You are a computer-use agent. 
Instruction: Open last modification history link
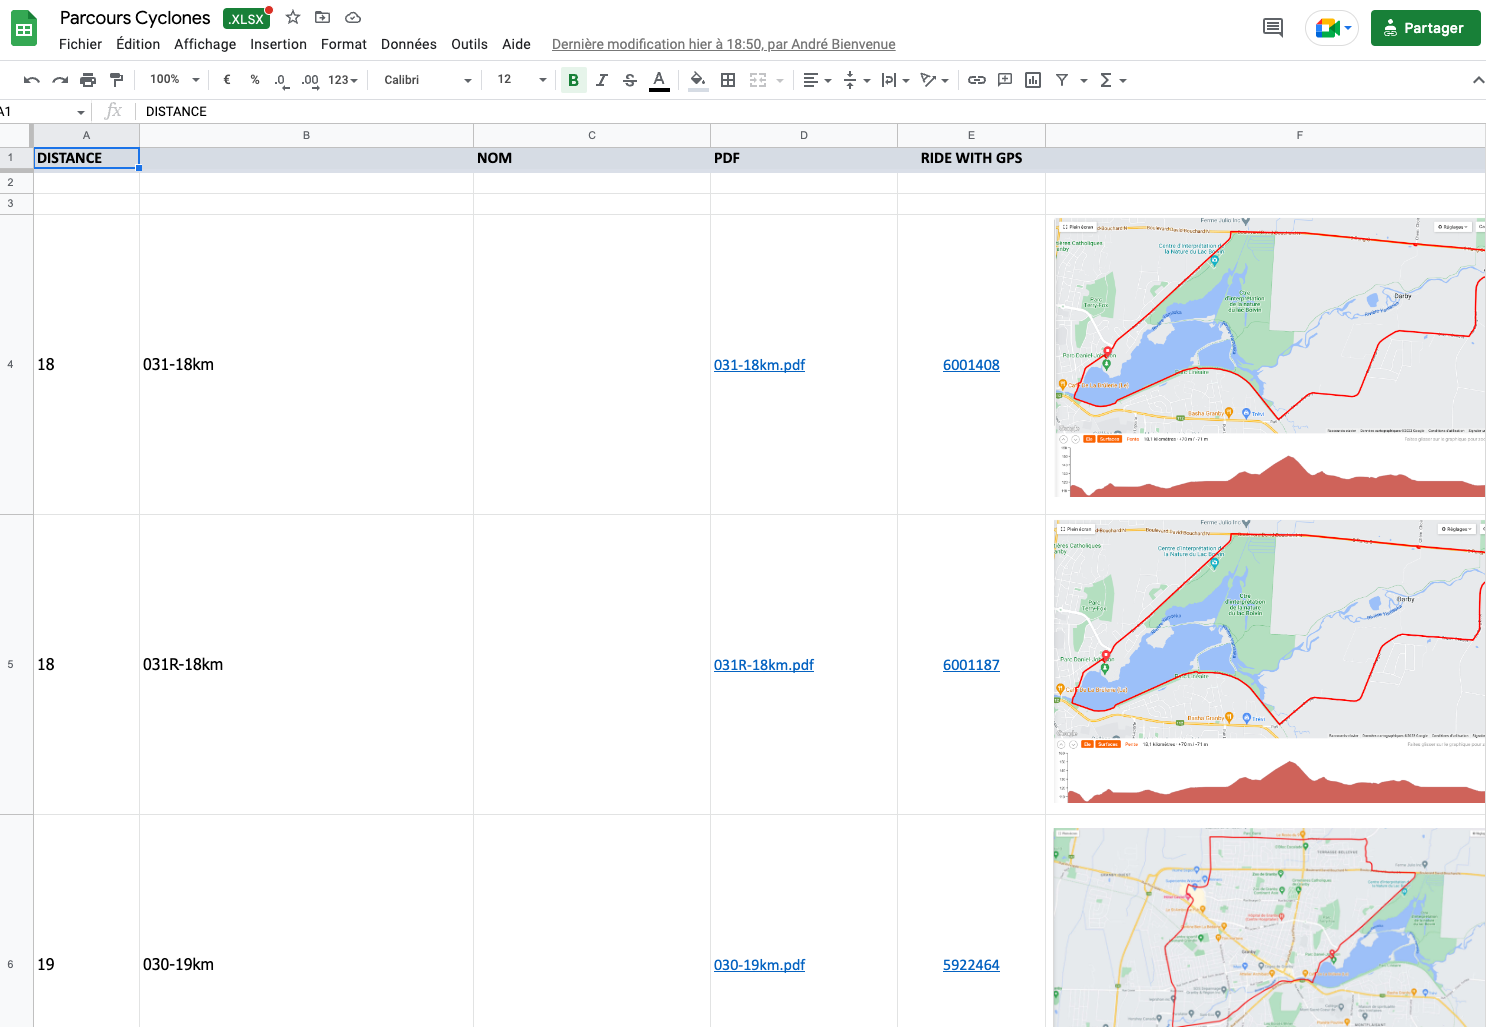(x=723, y=44)
